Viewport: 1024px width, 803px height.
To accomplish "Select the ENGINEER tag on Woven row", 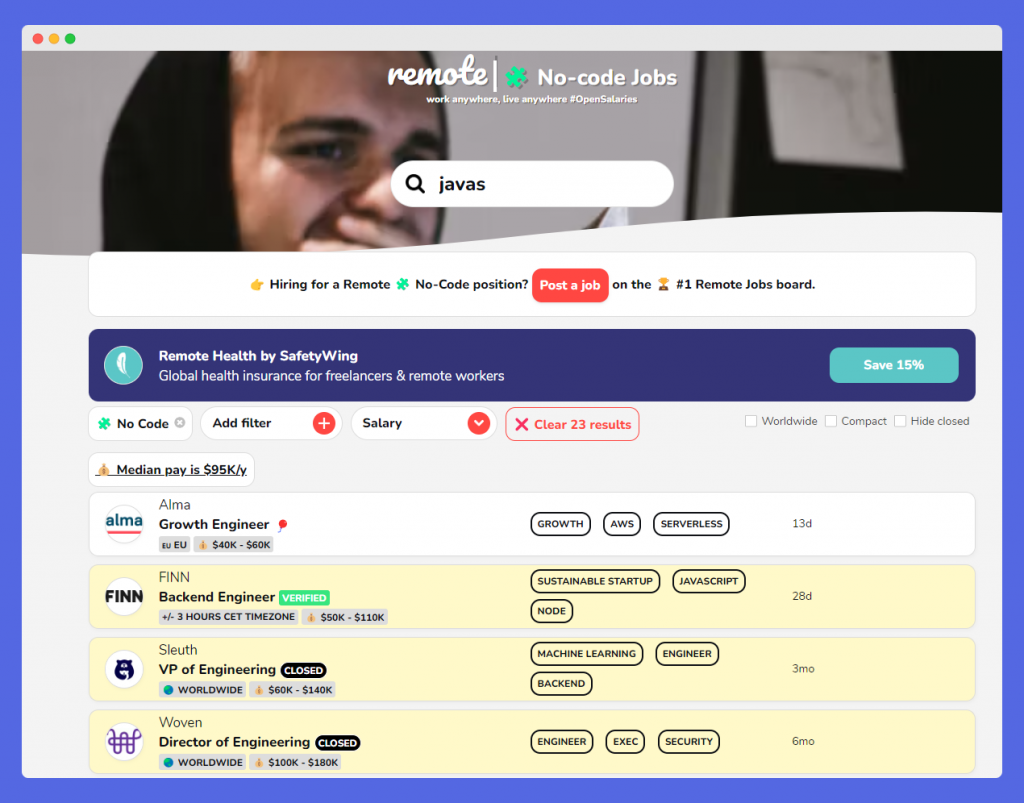I will [x=562, y=742].
